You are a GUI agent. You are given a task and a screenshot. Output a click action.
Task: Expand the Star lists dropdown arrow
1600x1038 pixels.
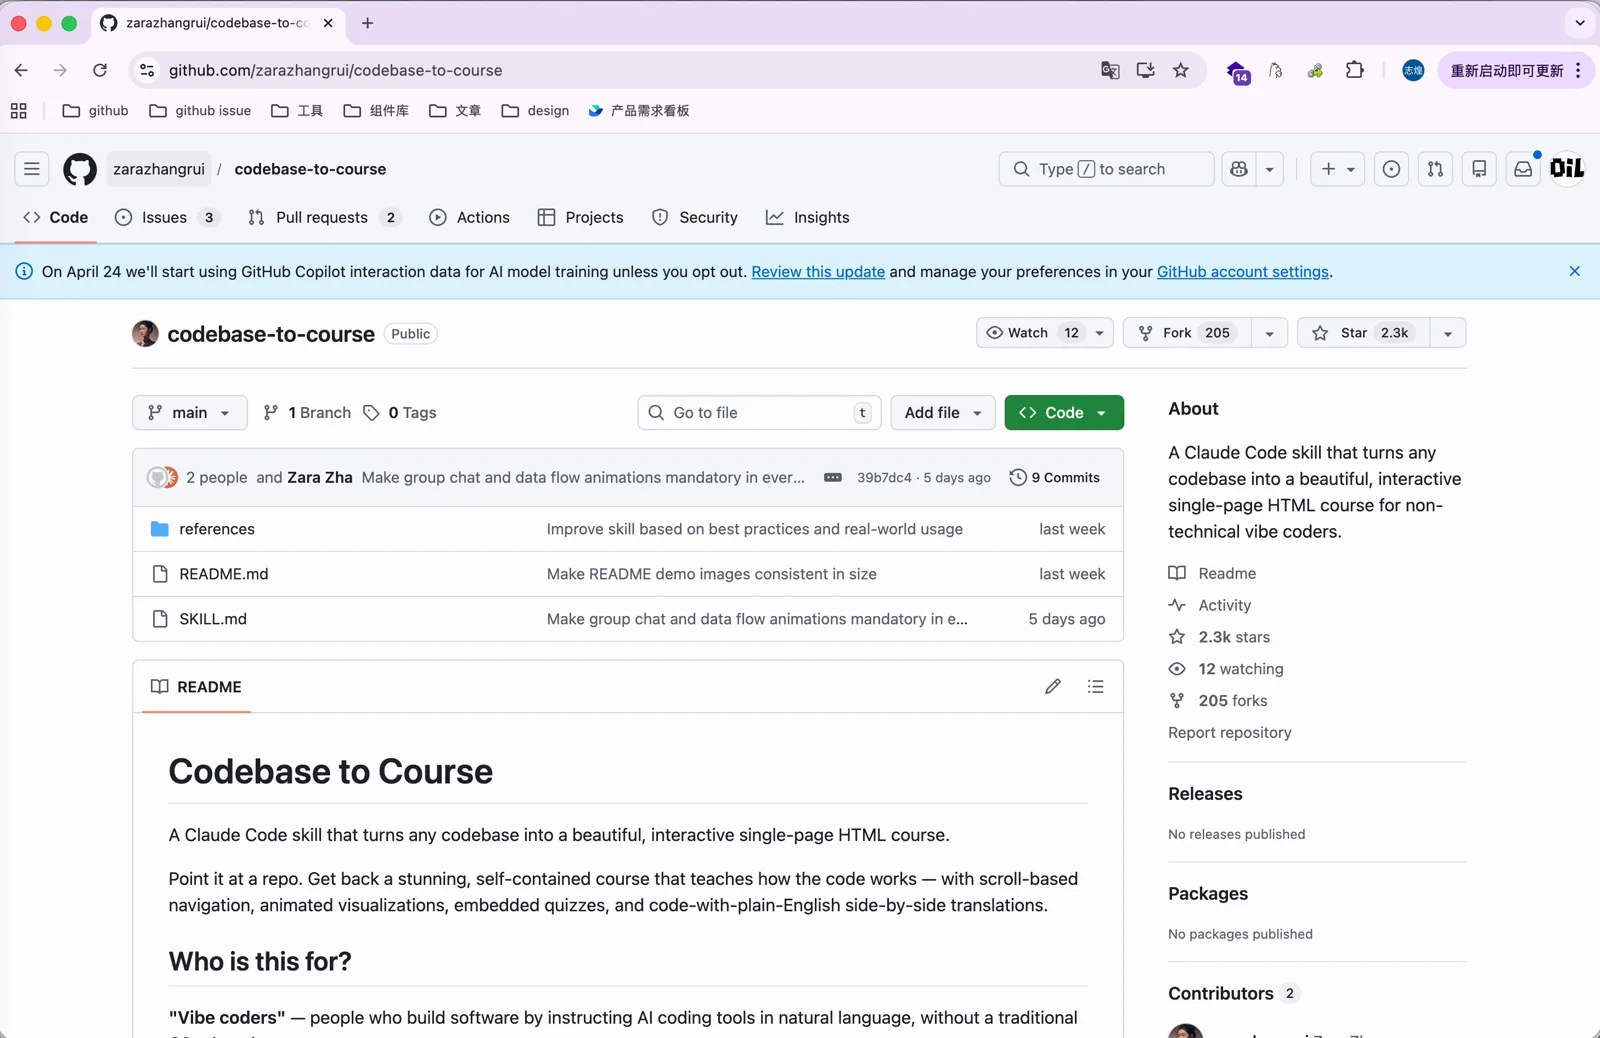point(1448,333)
